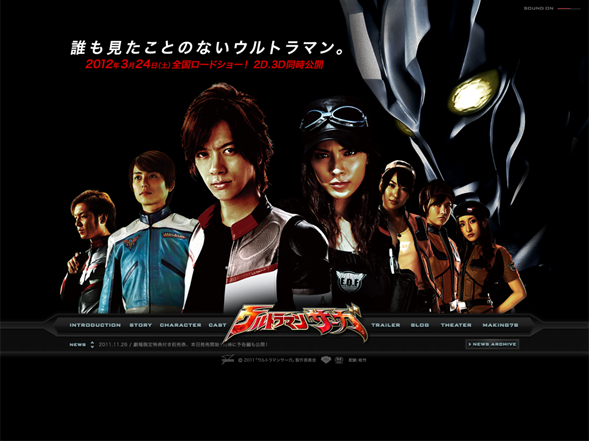Screen dimensions: 590x442
Task: Click the NEWS label
Action: 78,345
